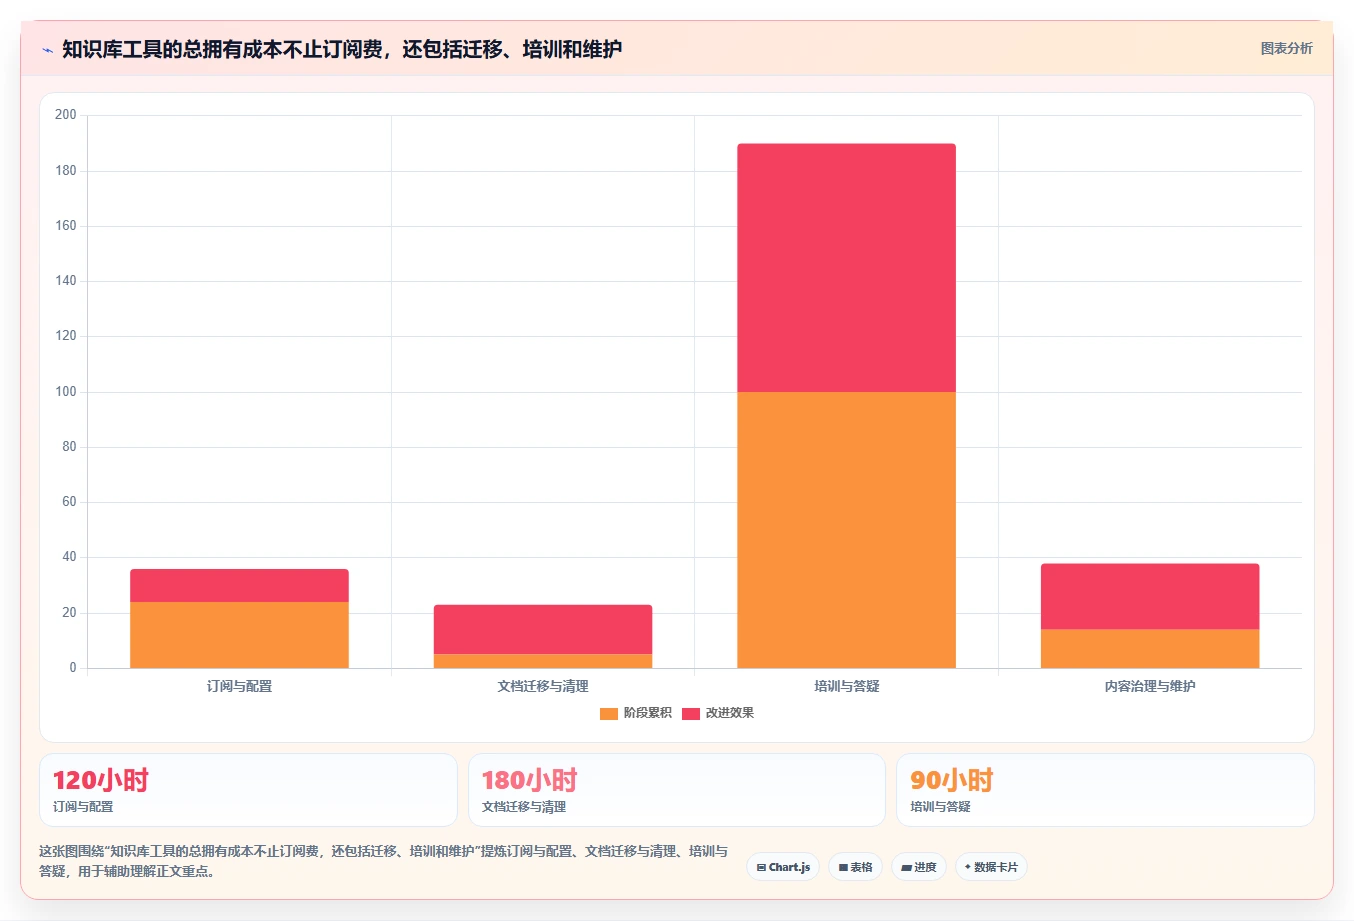Click the red 改进效果 legend swatch
The width and height of the screenshot is (1354, 921).
coord(691,713)
